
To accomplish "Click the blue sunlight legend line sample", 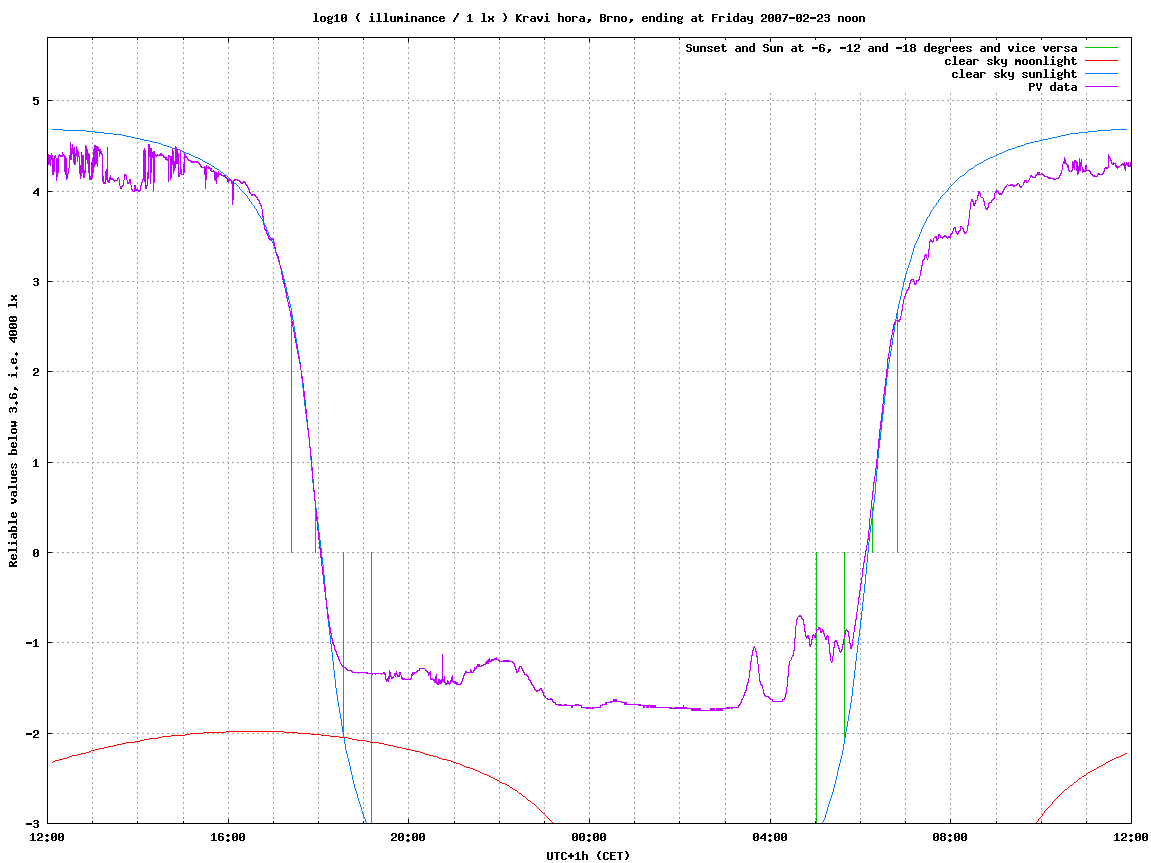I will tap(1101, 74).
